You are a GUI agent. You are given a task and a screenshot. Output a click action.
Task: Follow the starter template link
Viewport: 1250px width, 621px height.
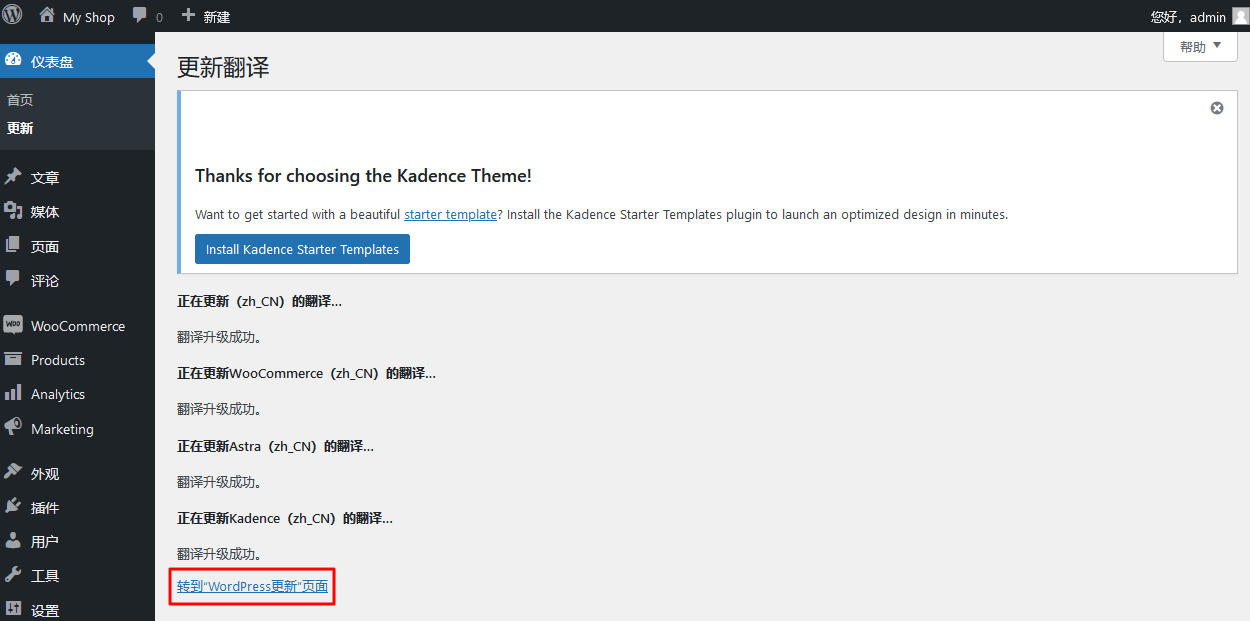click(x=451, y=214)
